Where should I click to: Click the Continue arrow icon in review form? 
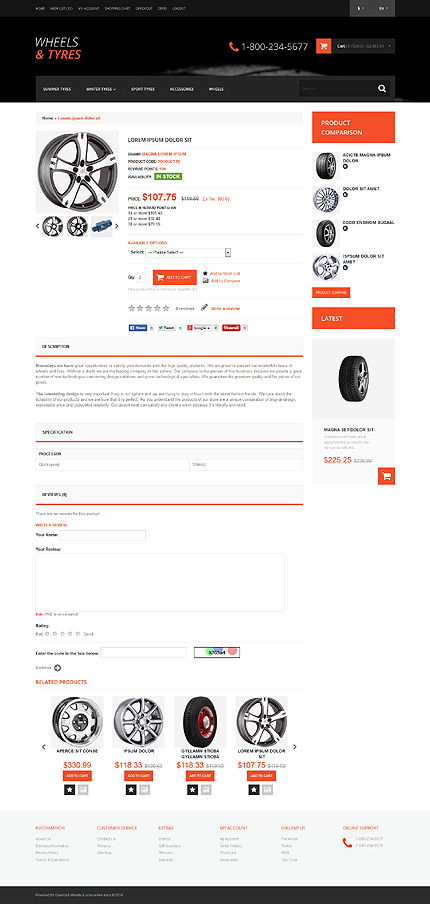pos(58,668)
